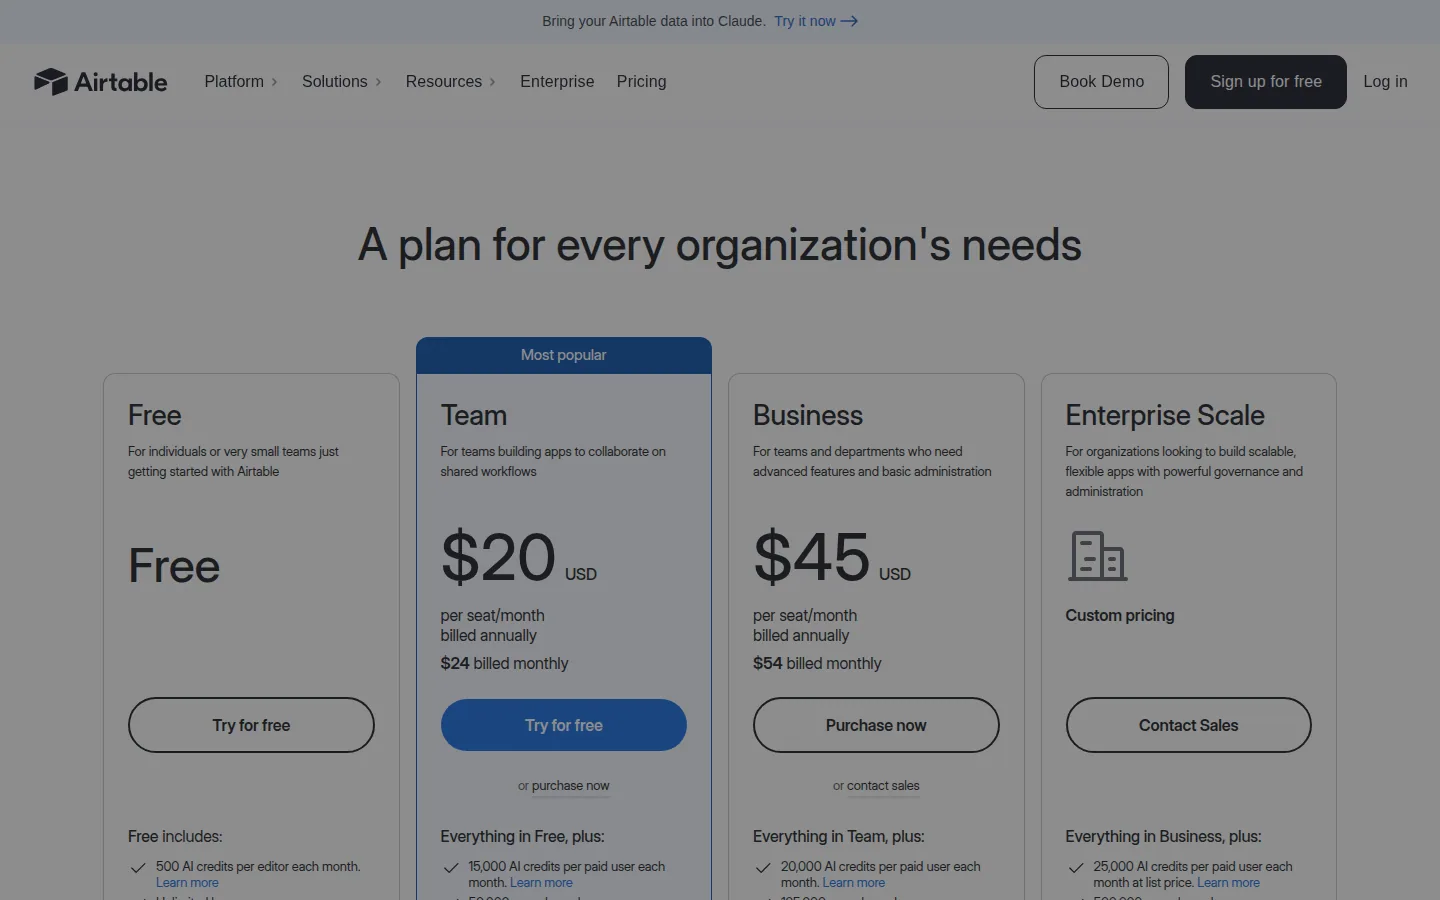The height and width of the screenshot is (900, 1440).
Task: Click the arrow icon after Try it now
Action: (849, 21)
